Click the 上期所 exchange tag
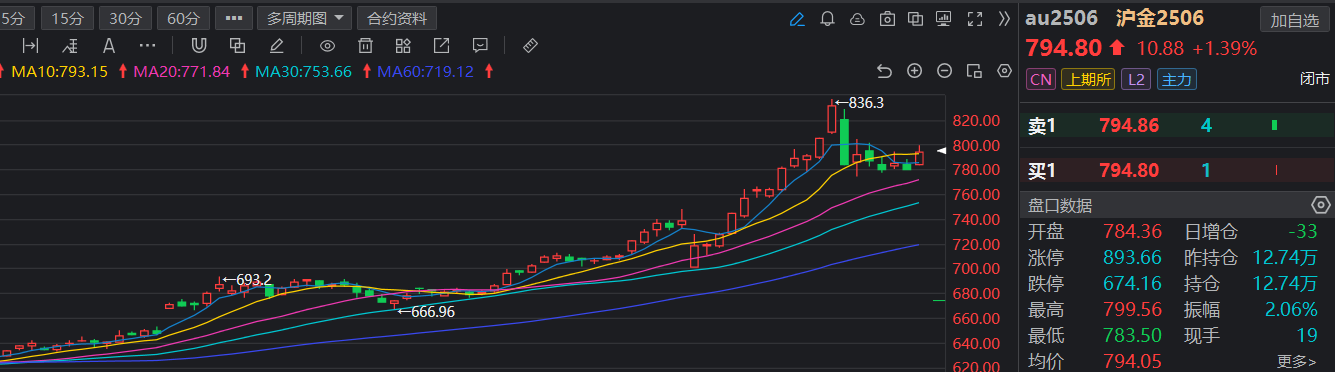Viewport: 1335px width, 372px height. click(x=1088, y=80)
